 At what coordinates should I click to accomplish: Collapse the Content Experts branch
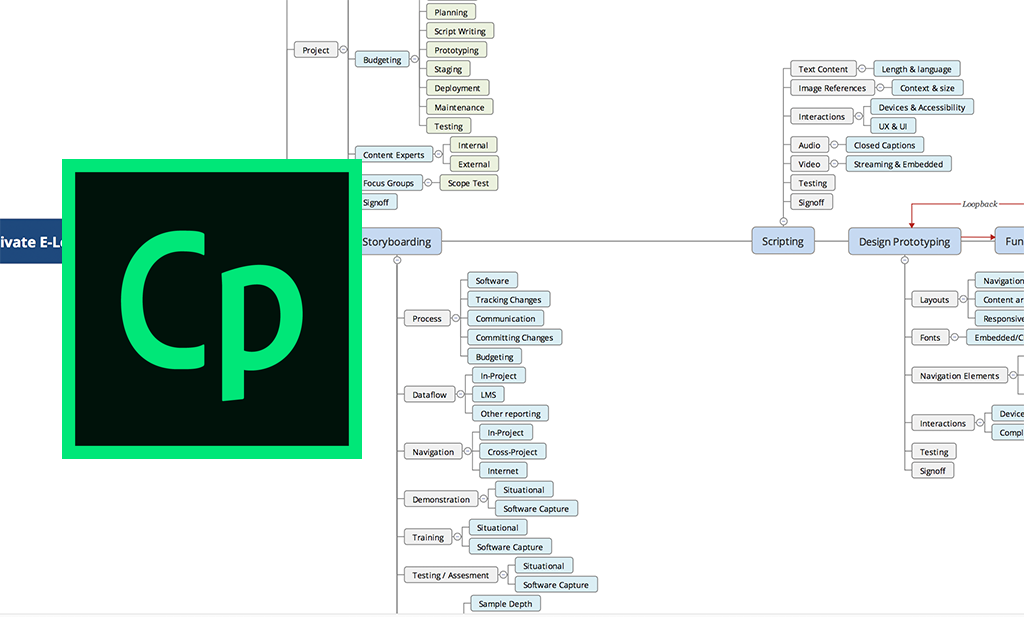(x=438, y=155)
